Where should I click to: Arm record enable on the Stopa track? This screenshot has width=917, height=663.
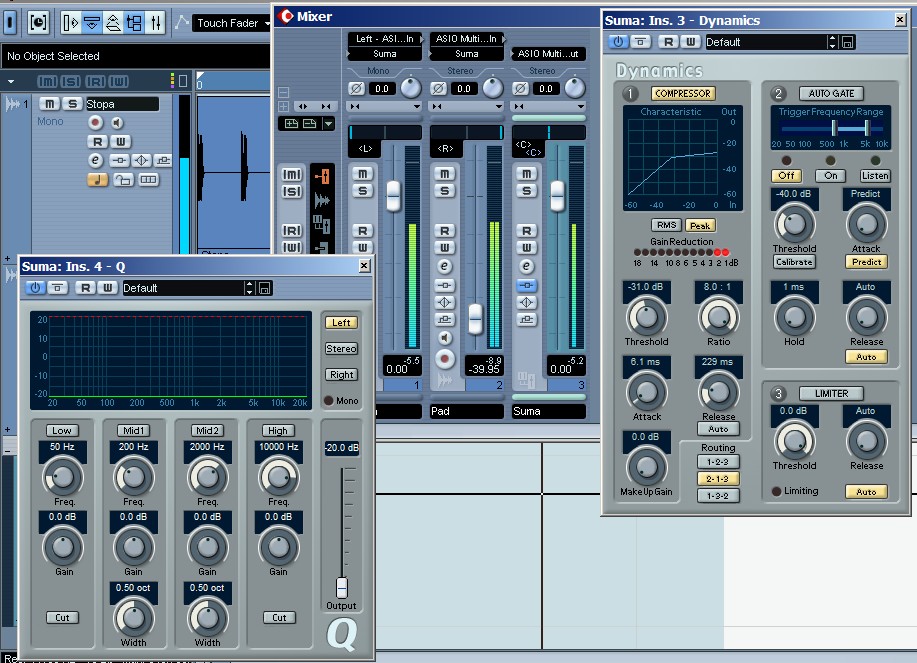point(96,122)
